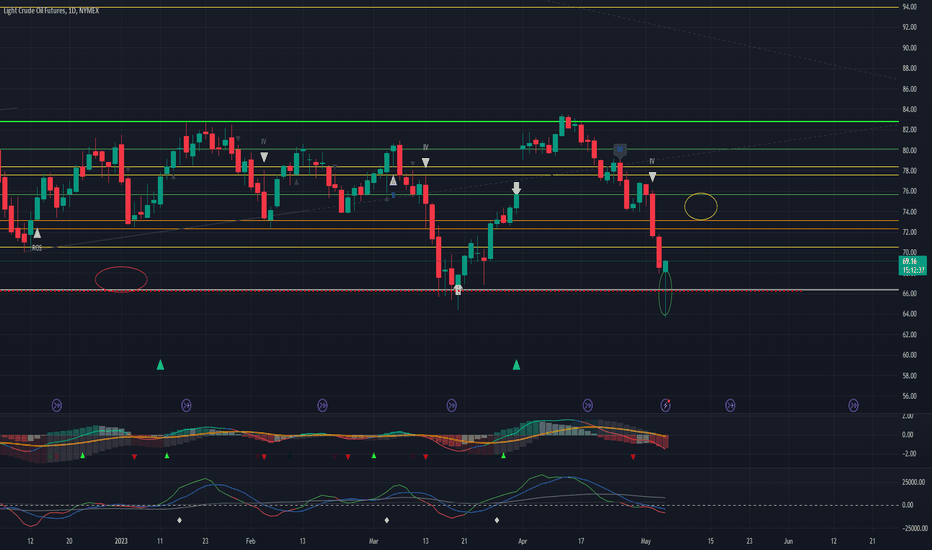Click the Apr date axis label
Image resolution: width=932 pixels, height=550 pixels.
pyautogui.click(x=522, y=541)
